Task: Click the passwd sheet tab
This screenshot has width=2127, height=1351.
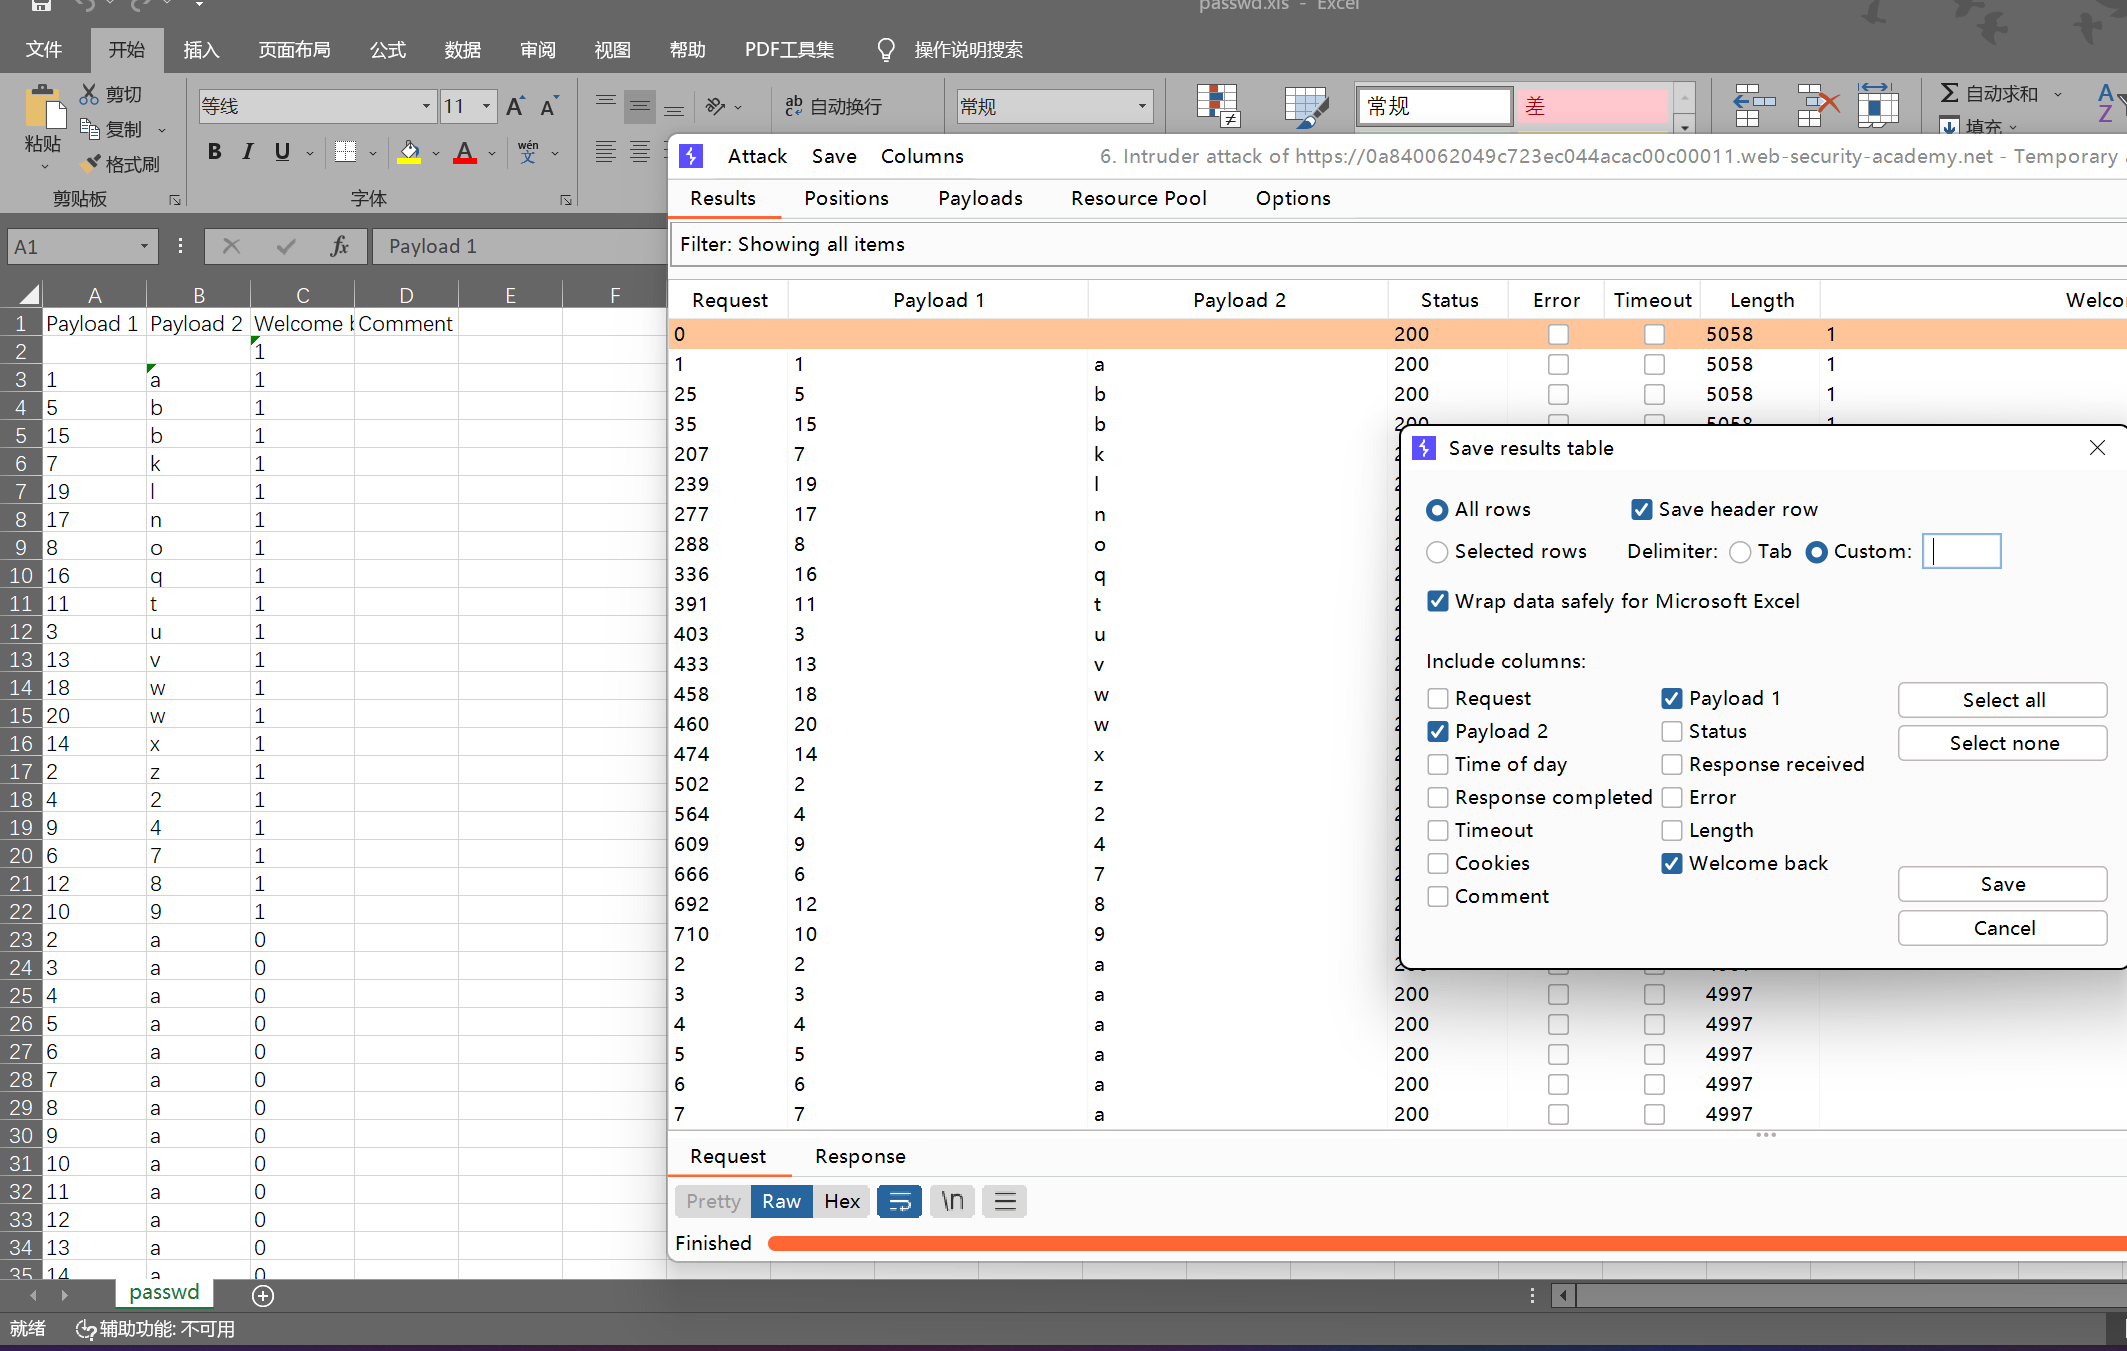Action: (x=165, y=1292)
